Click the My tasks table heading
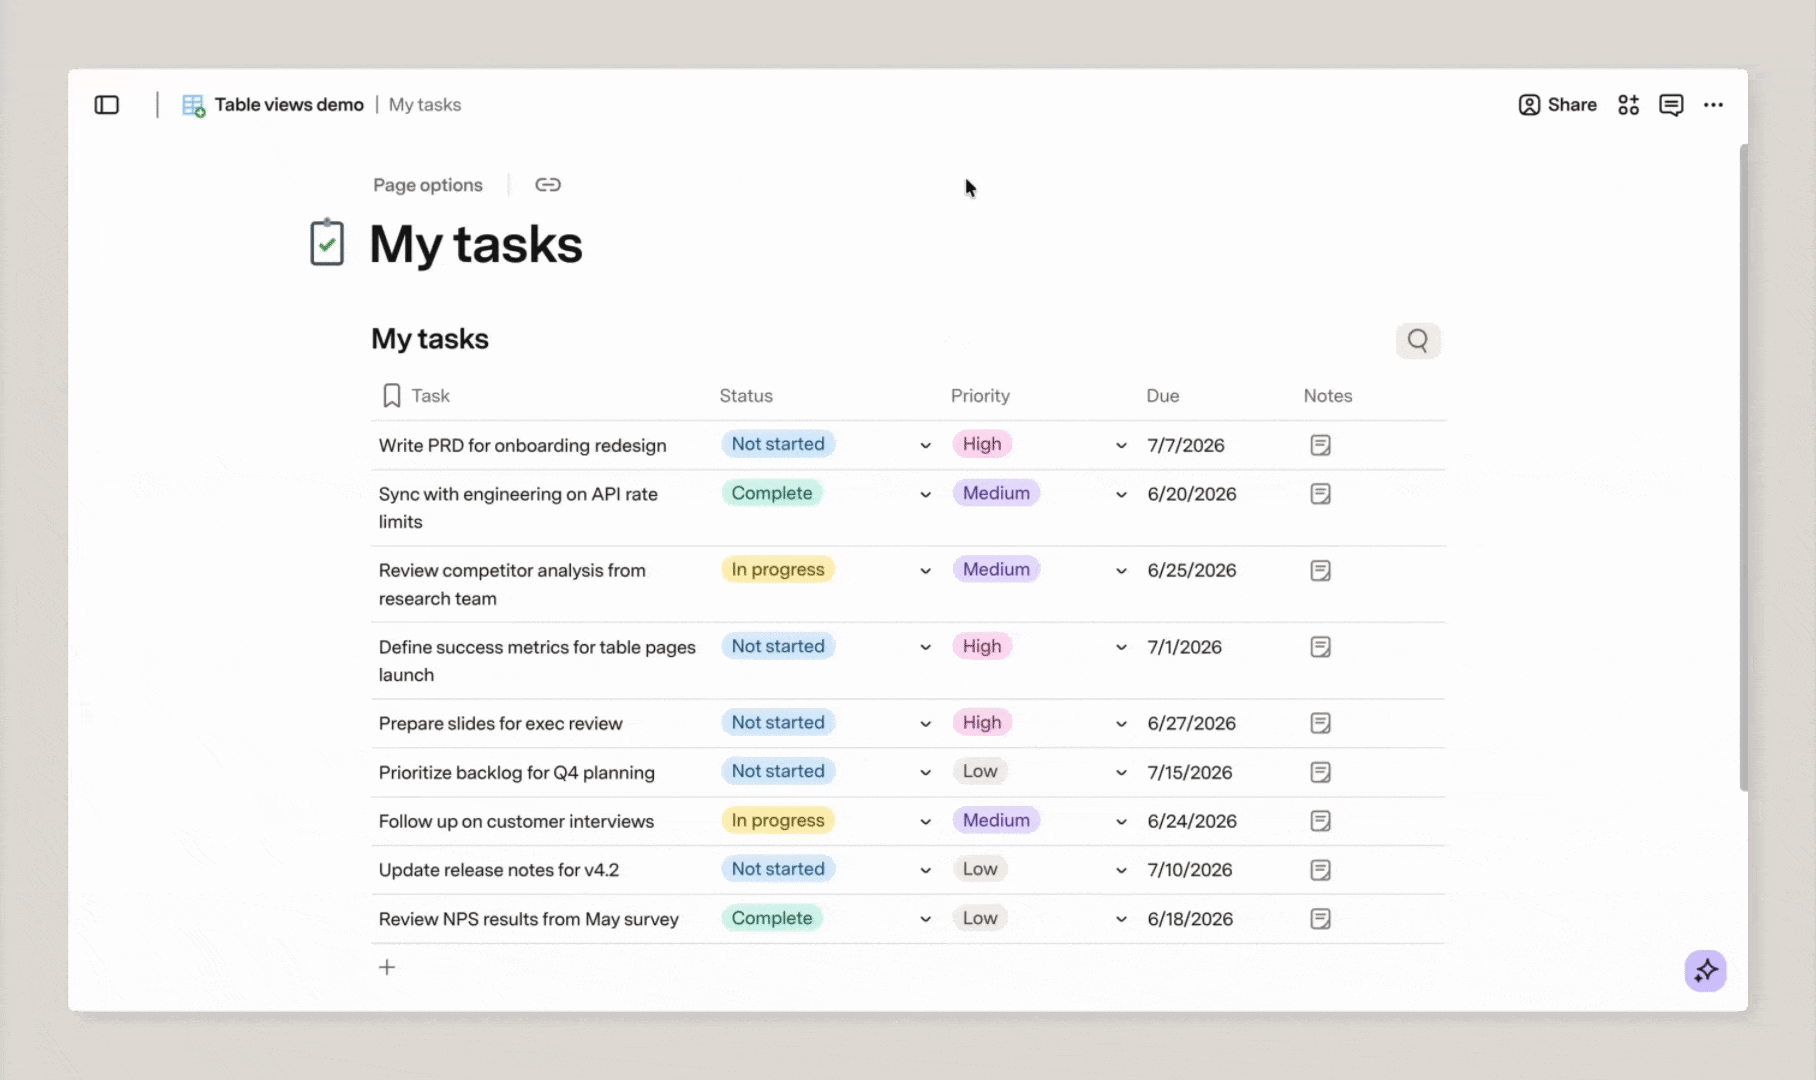 click(430, 339)
